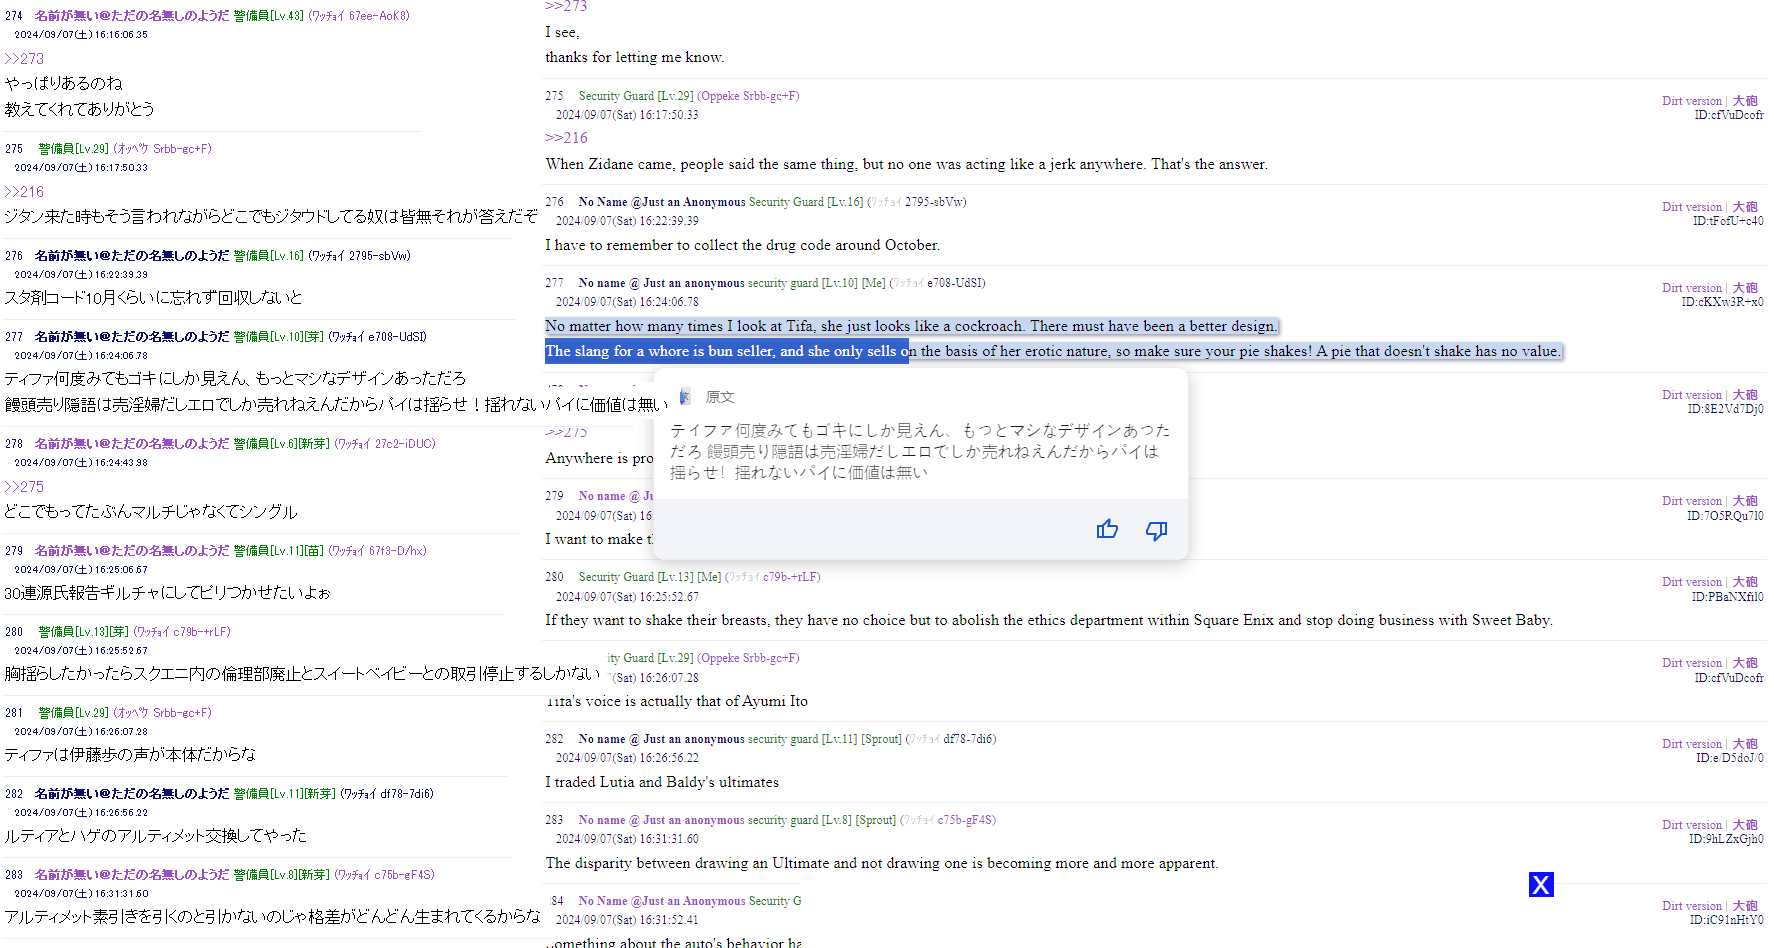The width and height of the screenshot is (1774, 948).
Task: Open 大砲 link beside post 283
Action: click(x=1745, y=825)
